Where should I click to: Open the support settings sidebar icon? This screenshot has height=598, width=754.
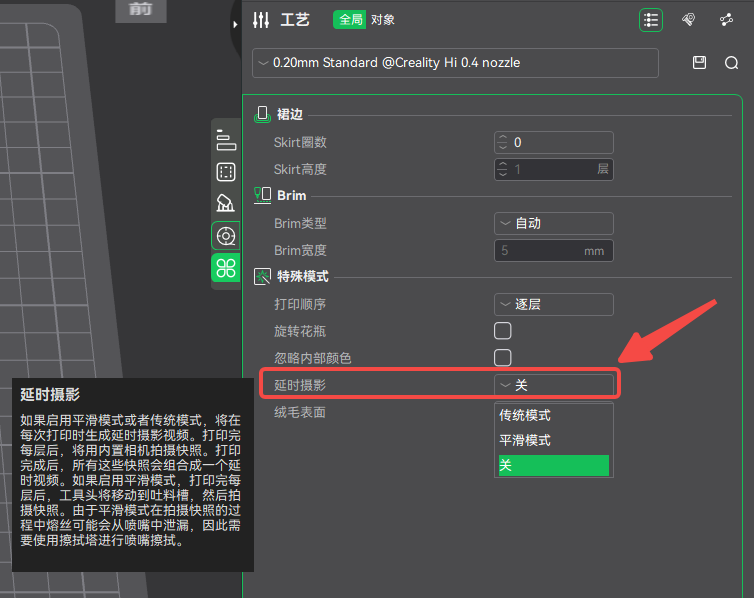tap(226, 203)
